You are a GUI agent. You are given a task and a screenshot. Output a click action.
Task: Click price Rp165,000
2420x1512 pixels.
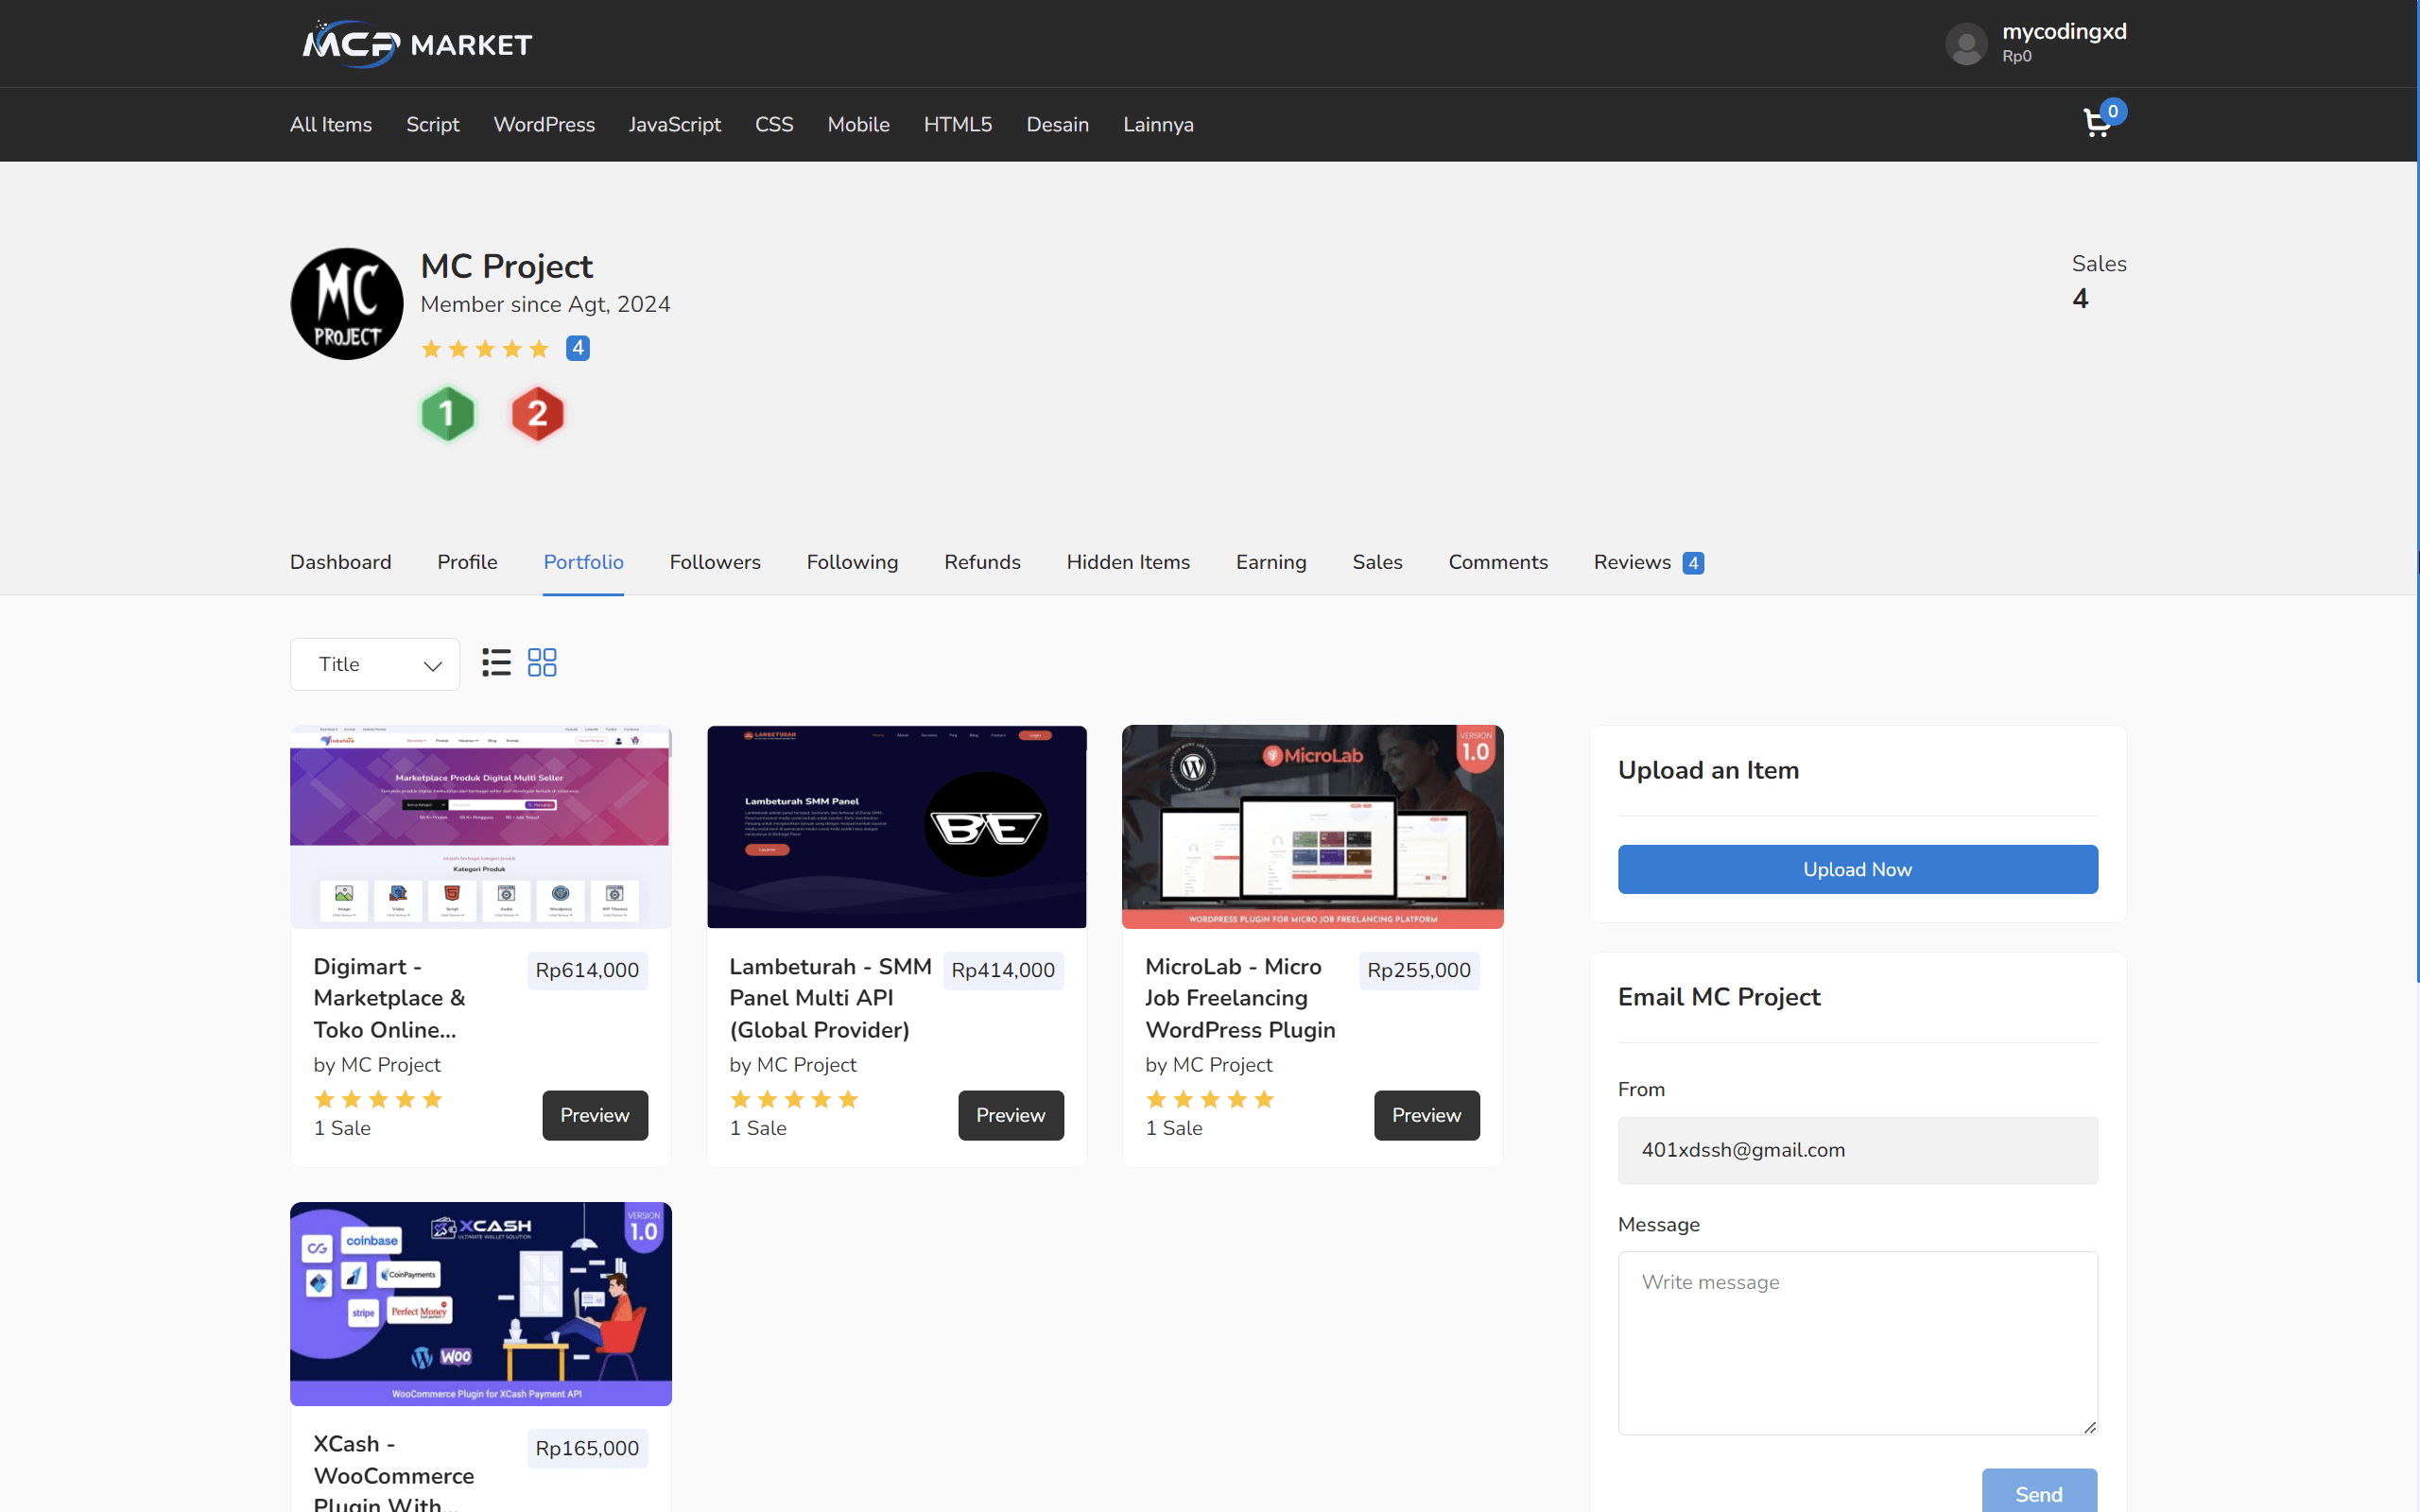pos(587,1448)
